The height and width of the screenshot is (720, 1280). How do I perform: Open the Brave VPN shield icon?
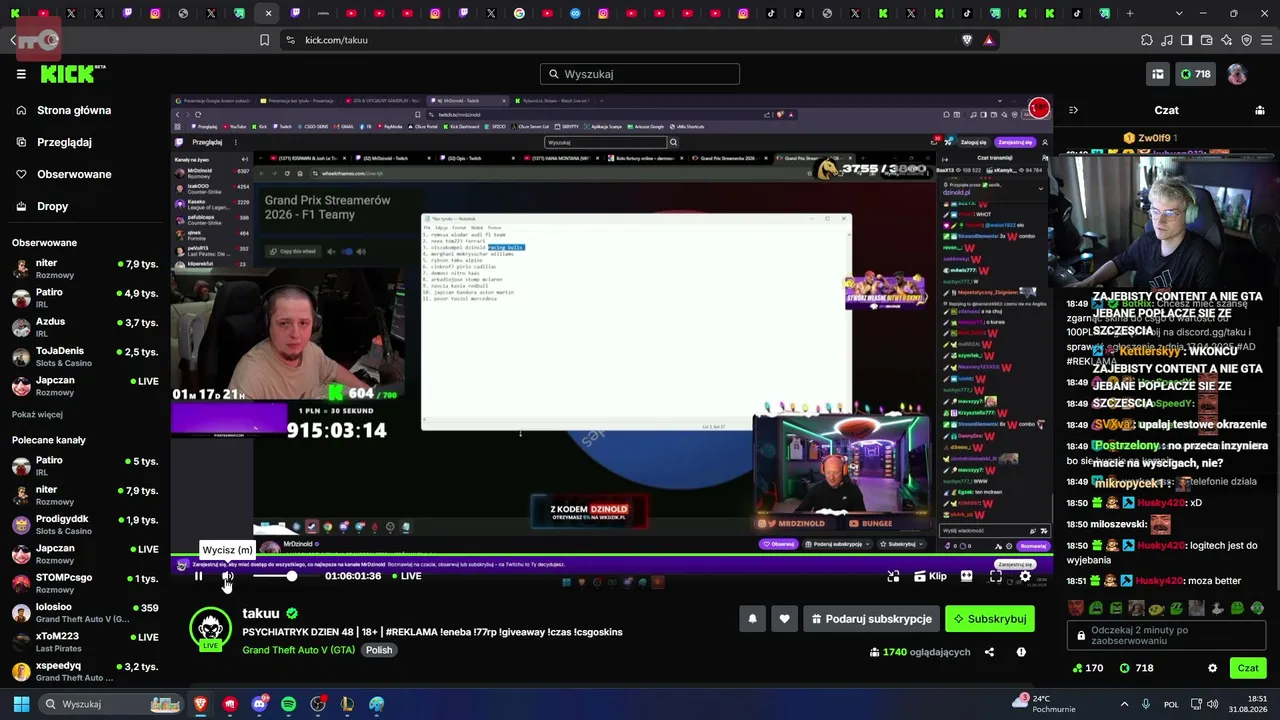[x=1246, y=40]
